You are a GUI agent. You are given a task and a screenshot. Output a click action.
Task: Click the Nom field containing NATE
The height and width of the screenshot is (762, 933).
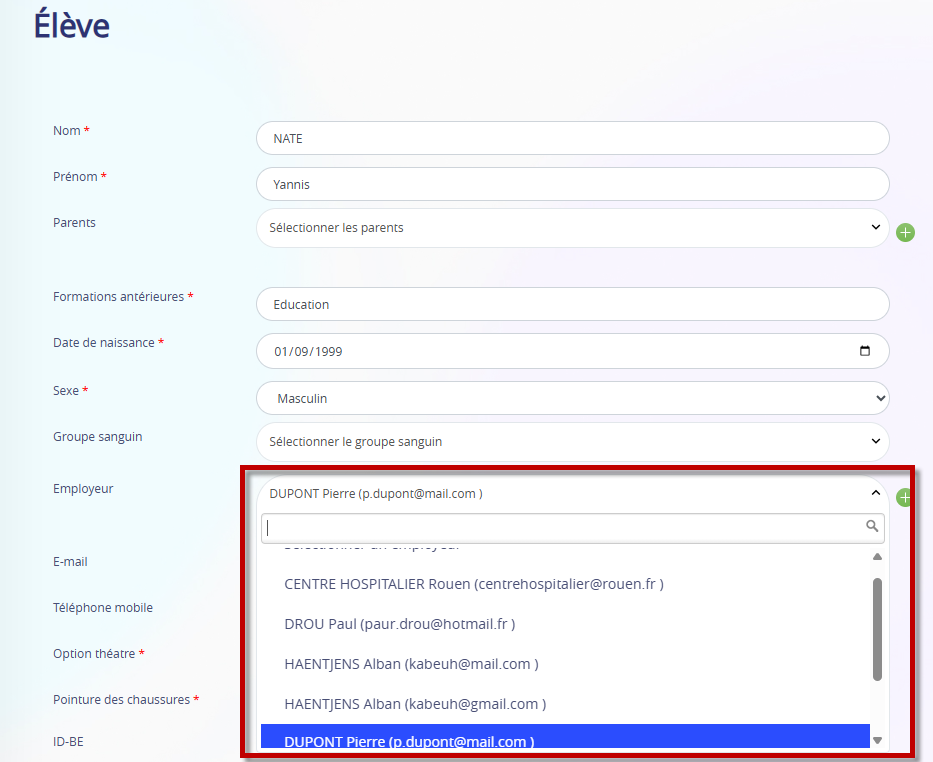(572, 139)
